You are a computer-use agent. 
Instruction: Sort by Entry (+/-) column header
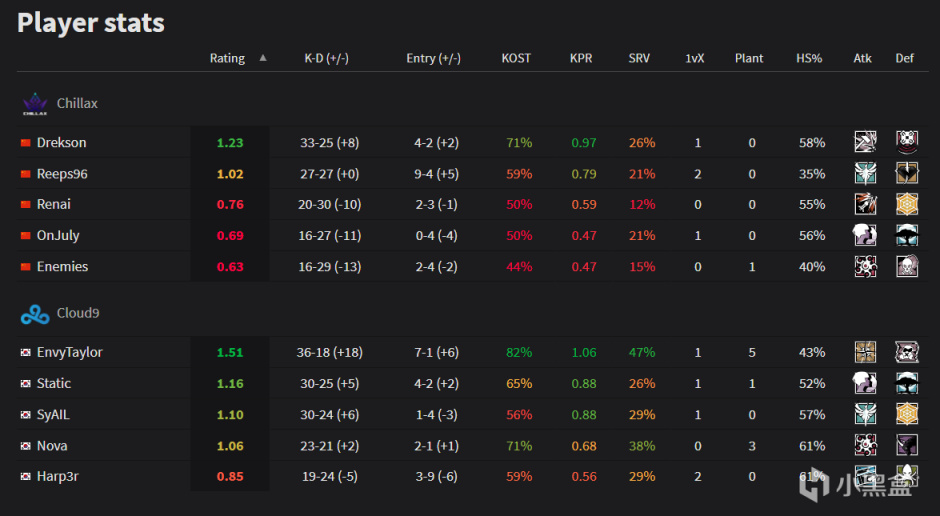point(433,58)
